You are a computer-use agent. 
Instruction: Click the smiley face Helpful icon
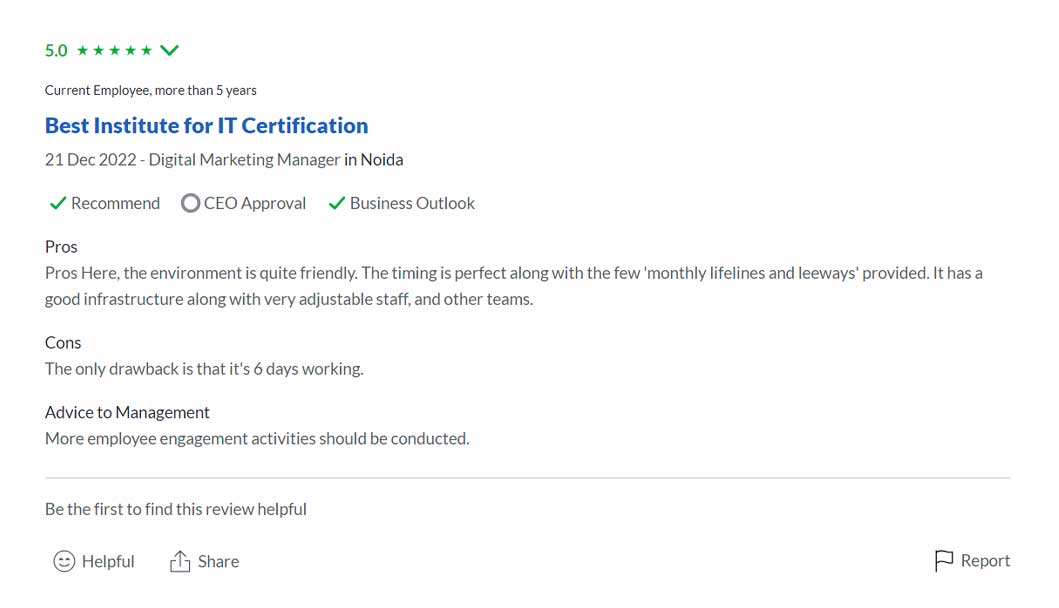coord(64,561)
